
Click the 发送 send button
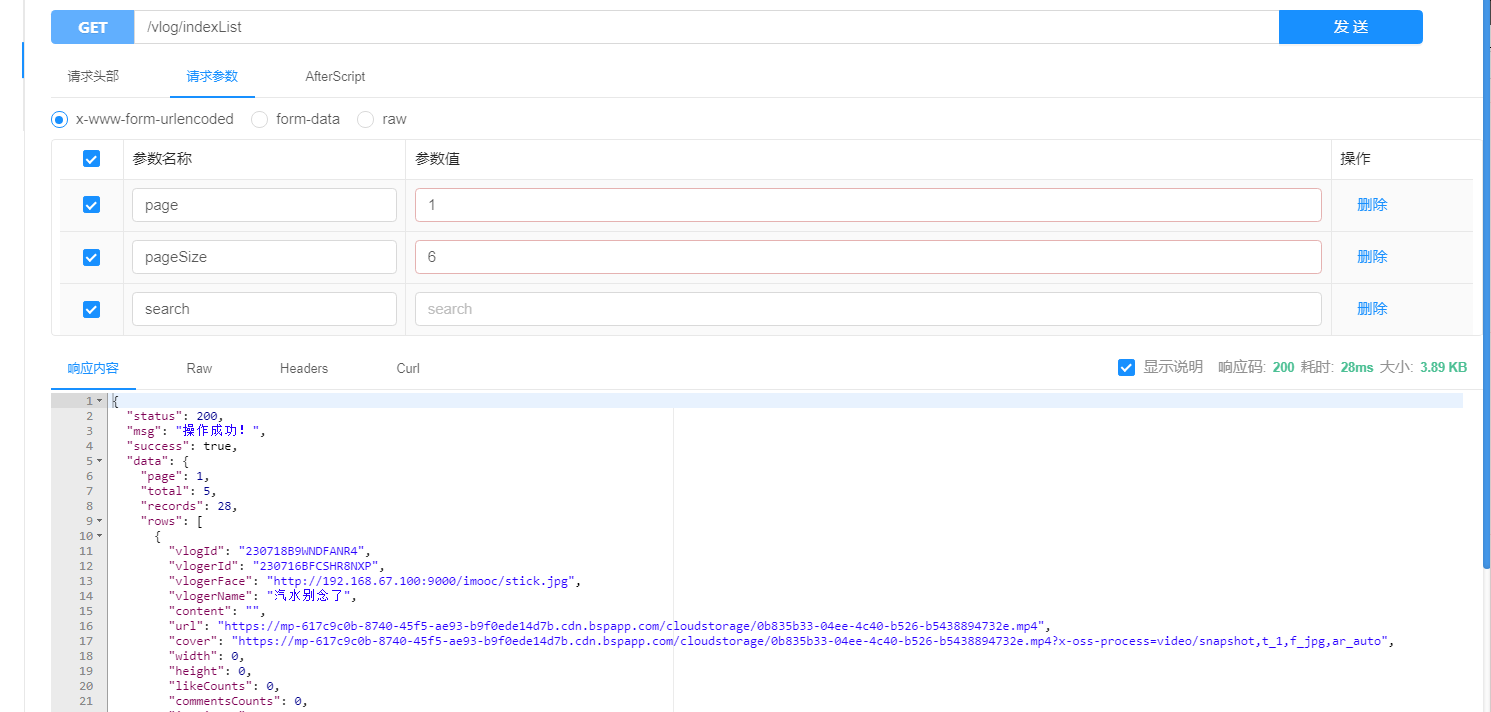point(1350,27)
